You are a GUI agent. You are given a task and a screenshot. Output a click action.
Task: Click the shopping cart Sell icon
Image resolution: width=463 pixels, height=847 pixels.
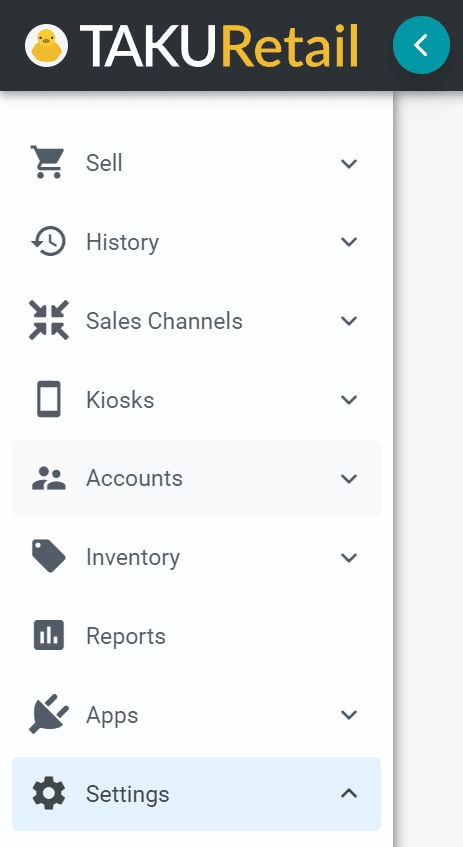coord(48,162)
